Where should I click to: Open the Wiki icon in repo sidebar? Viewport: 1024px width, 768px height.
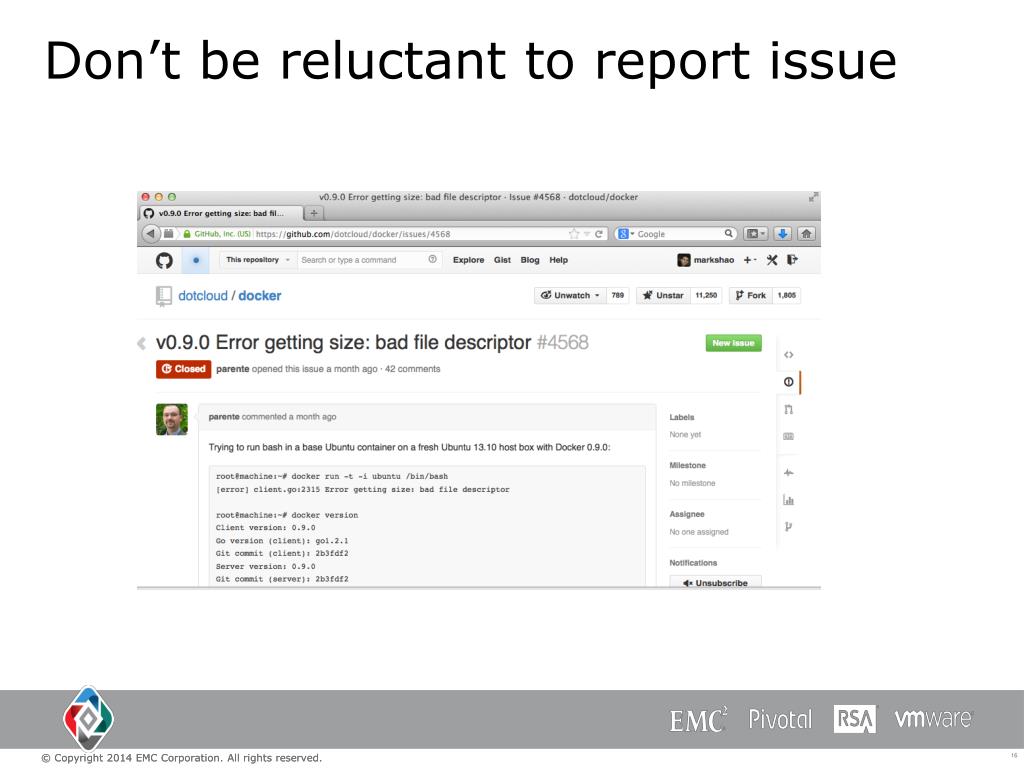click(788, 436)
